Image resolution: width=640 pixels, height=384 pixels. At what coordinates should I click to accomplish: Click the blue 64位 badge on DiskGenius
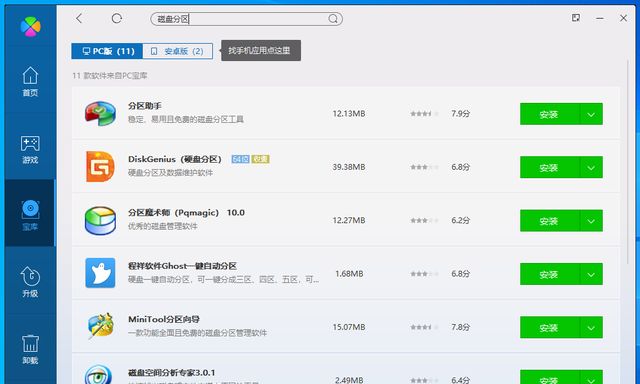click(x=240, y=159)
